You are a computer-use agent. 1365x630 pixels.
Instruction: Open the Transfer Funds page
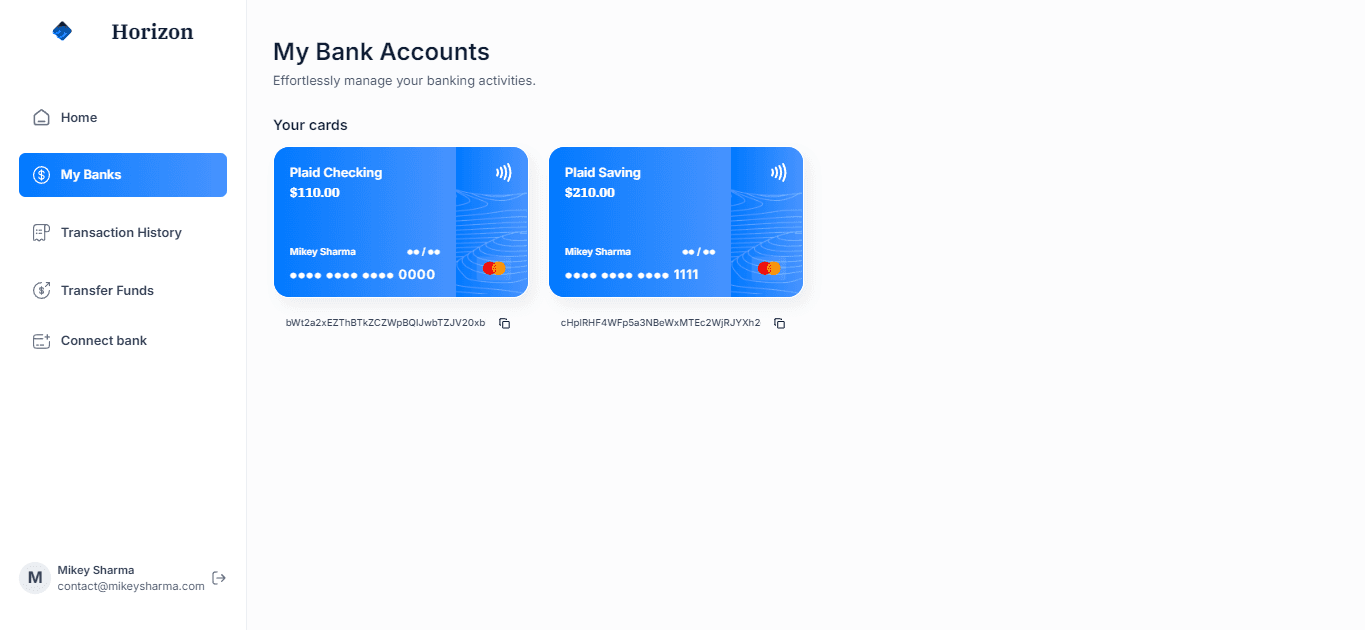(x=123, y=291)
